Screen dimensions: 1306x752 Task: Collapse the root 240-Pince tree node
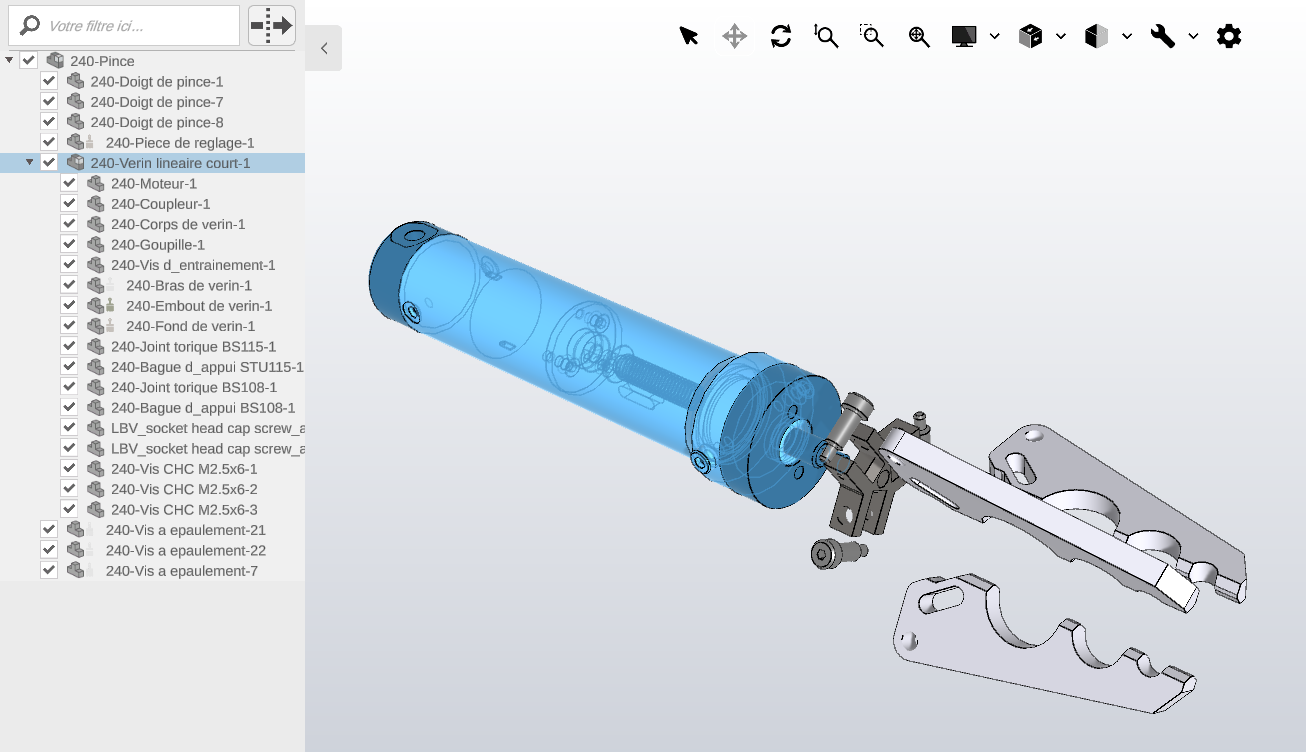[10, 61]
